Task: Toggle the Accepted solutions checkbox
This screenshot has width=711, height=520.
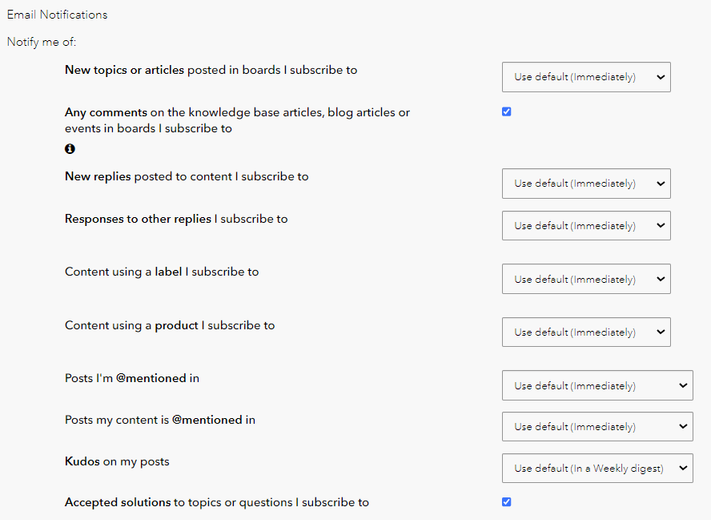Action: click(506, 502)
